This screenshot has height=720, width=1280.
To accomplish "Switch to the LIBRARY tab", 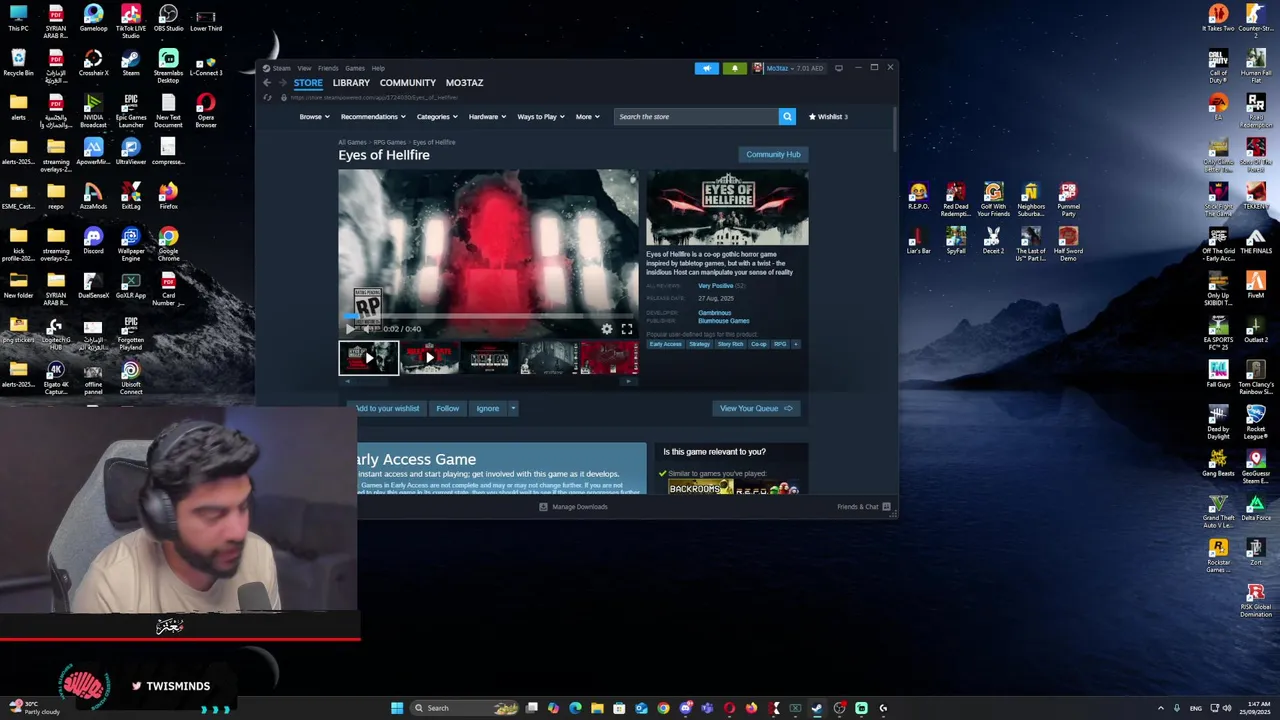I will (351, 83).
